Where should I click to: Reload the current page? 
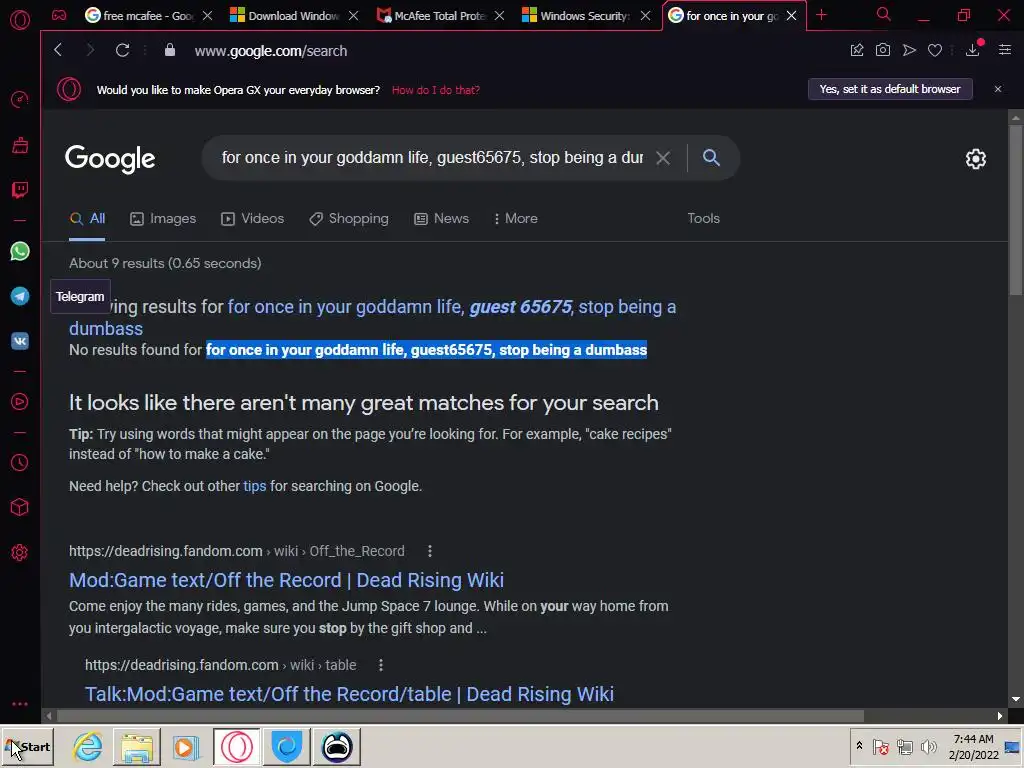click(122, 50)
